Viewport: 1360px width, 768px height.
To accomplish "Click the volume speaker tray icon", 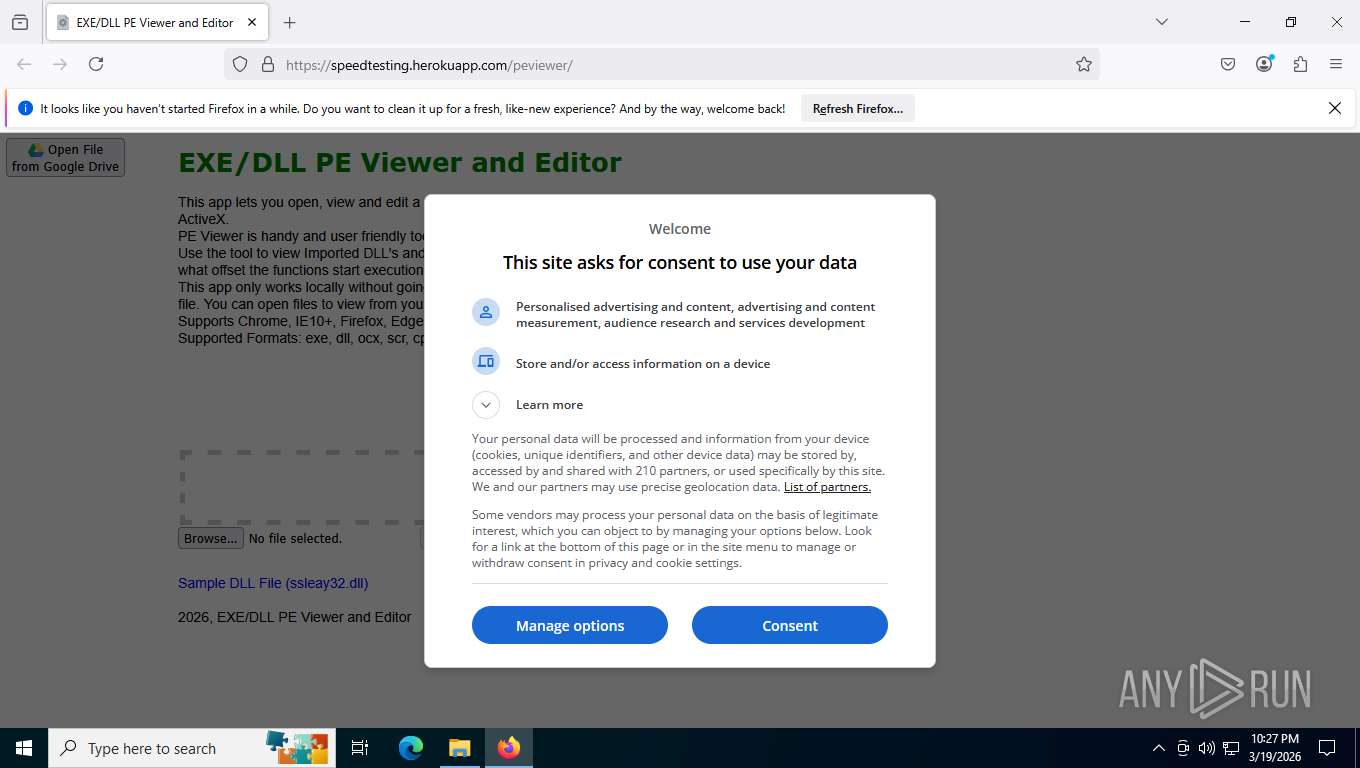I will [x=1206, y=748].
